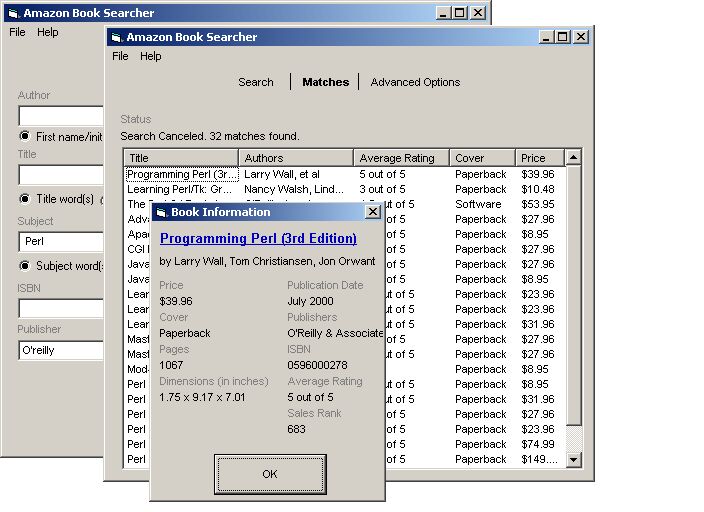Open Help menu in front window
704x512 pixels.
coord(150,56)
